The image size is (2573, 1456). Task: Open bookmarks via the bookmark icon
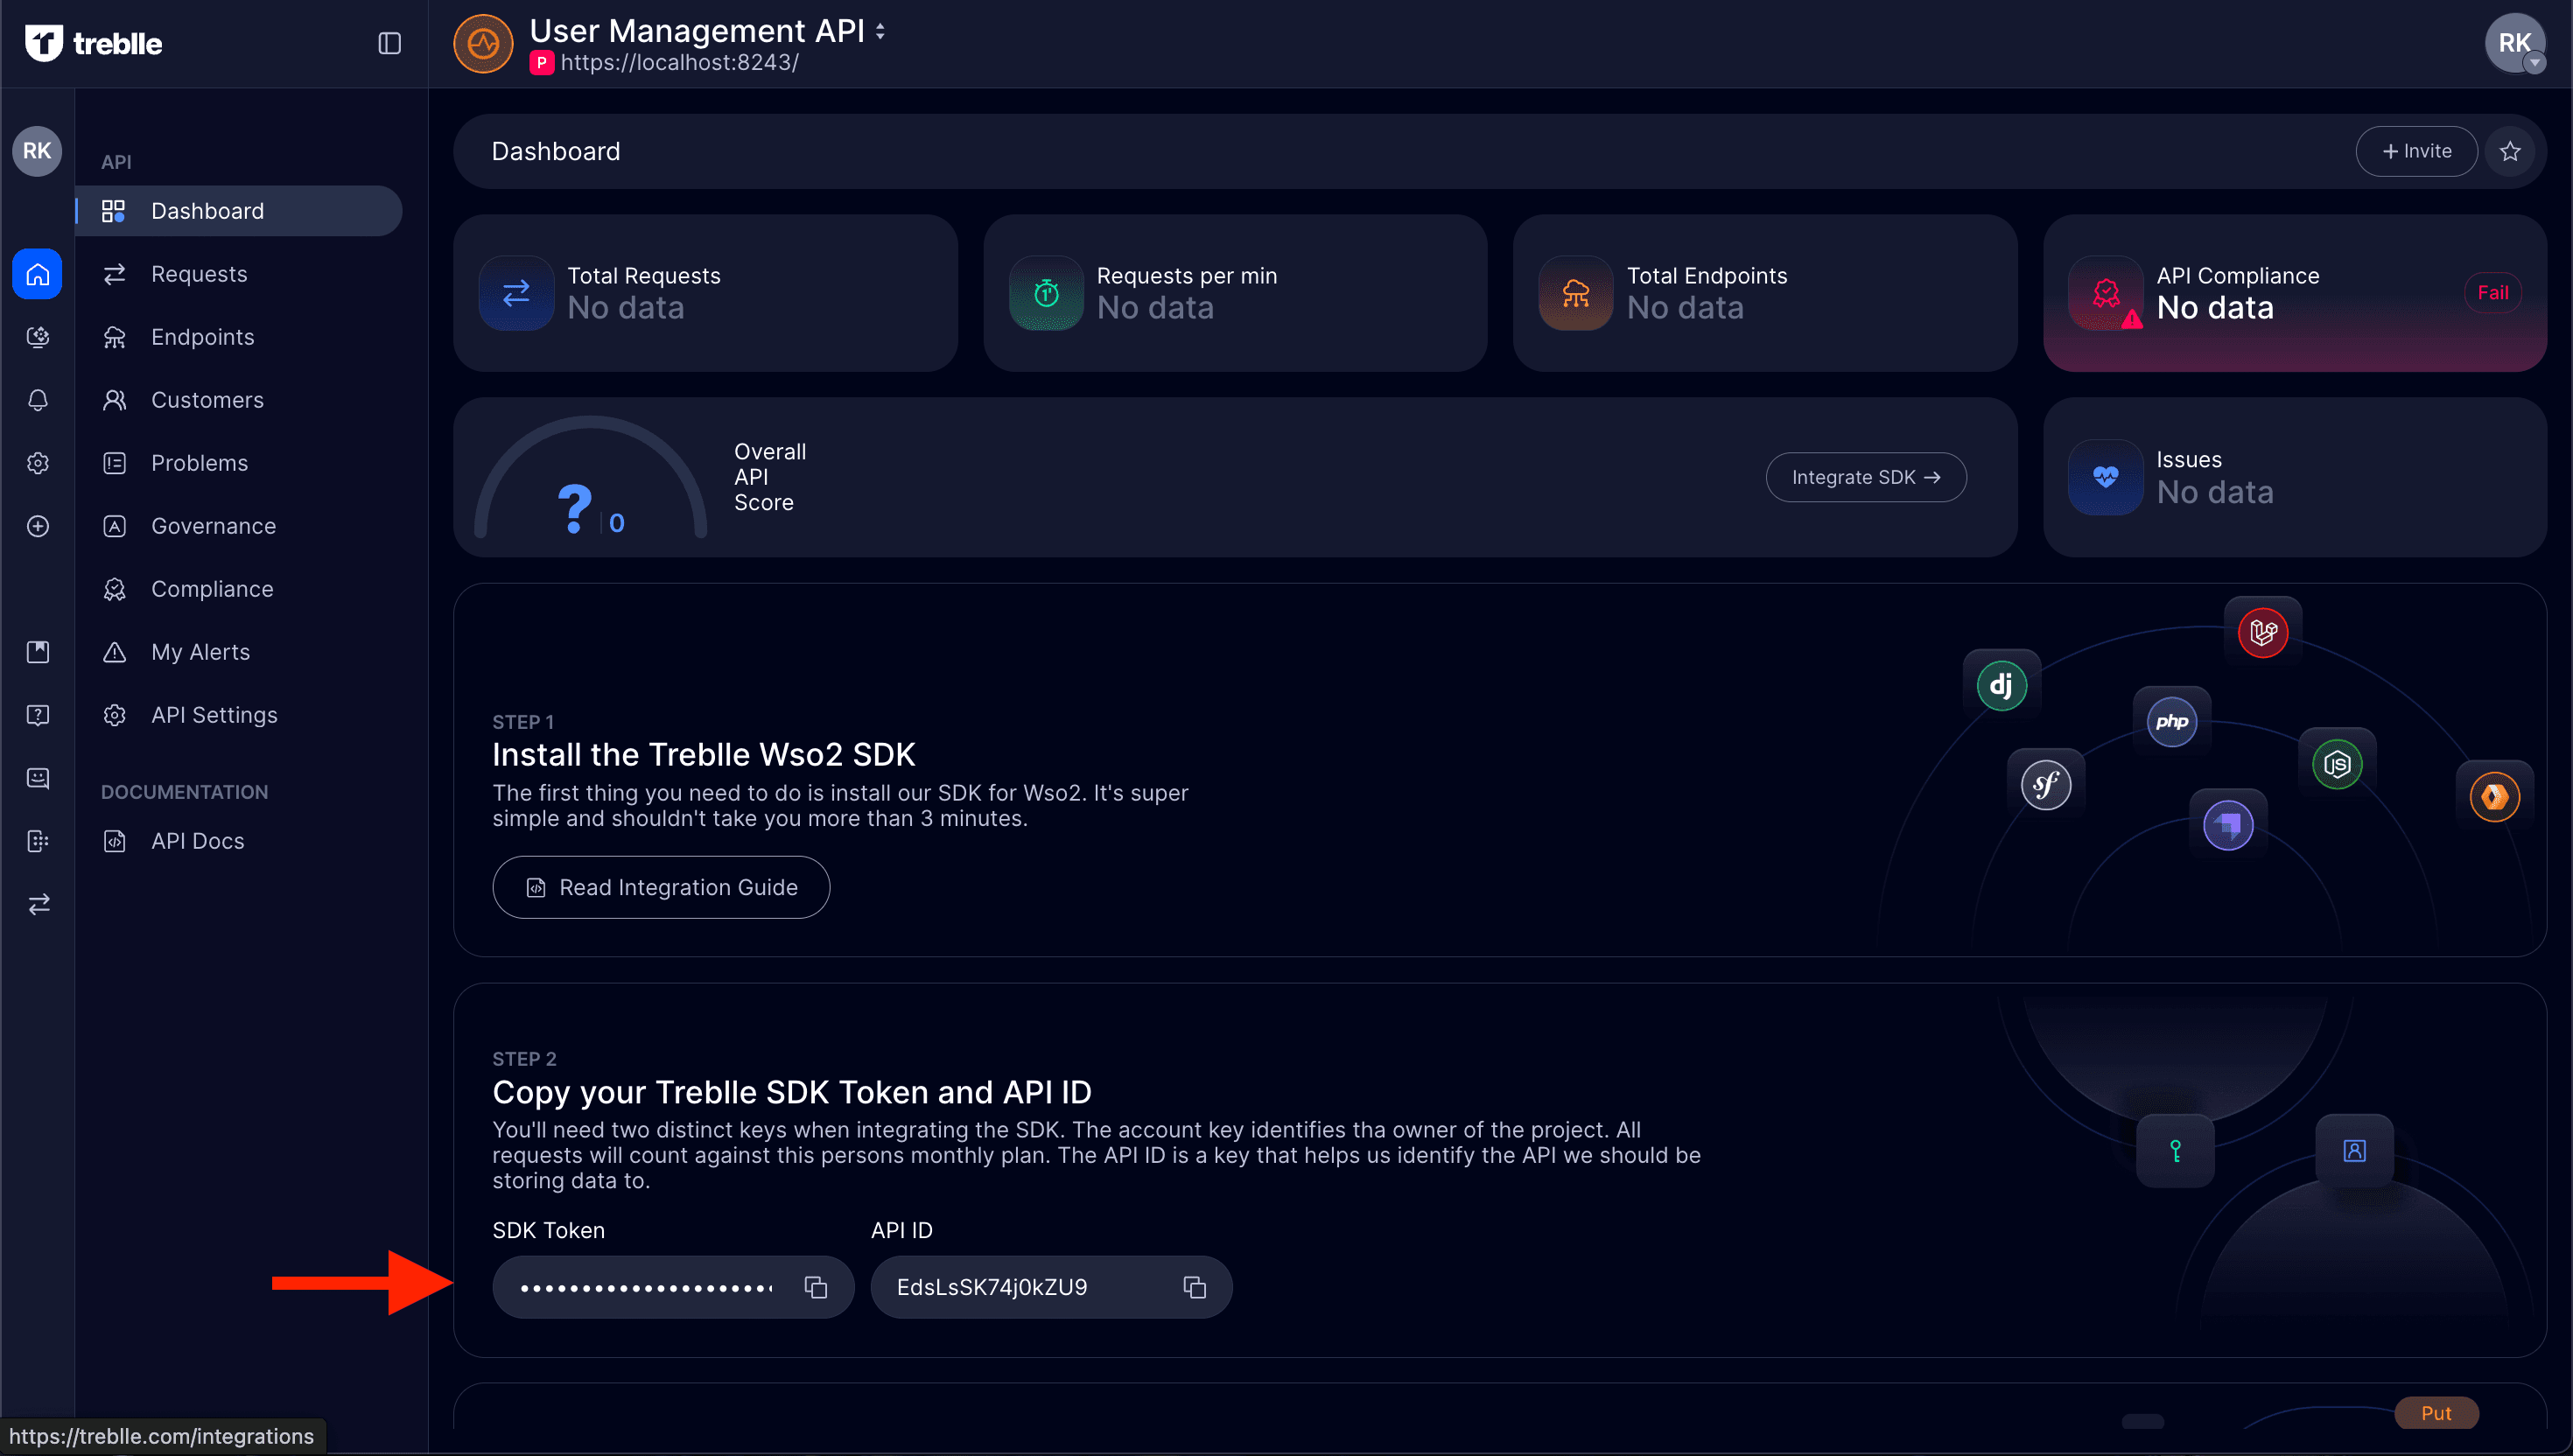pyautogui.click(x=37, y=651)
